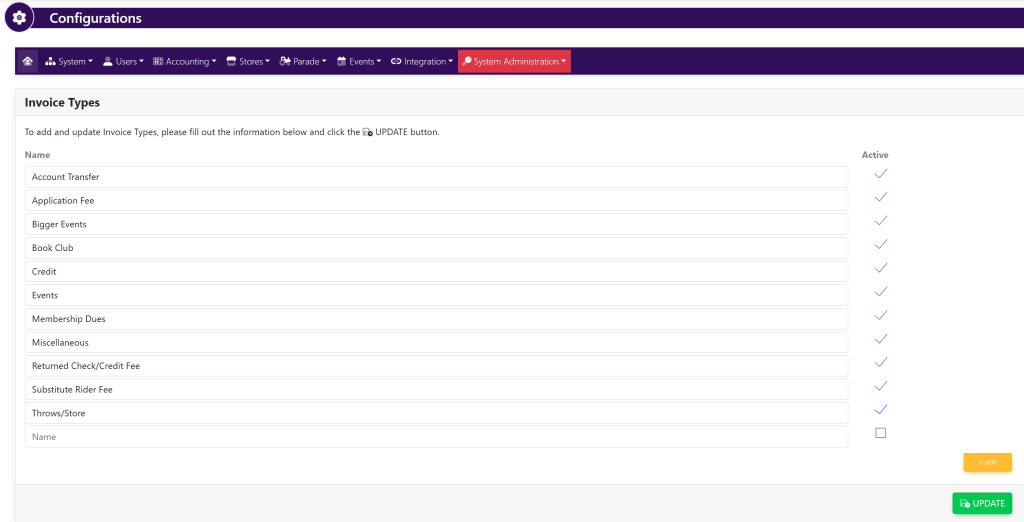Click the Accounting icon in navbar
Viewport: 1024px width, 522px height.
[158, 62]
